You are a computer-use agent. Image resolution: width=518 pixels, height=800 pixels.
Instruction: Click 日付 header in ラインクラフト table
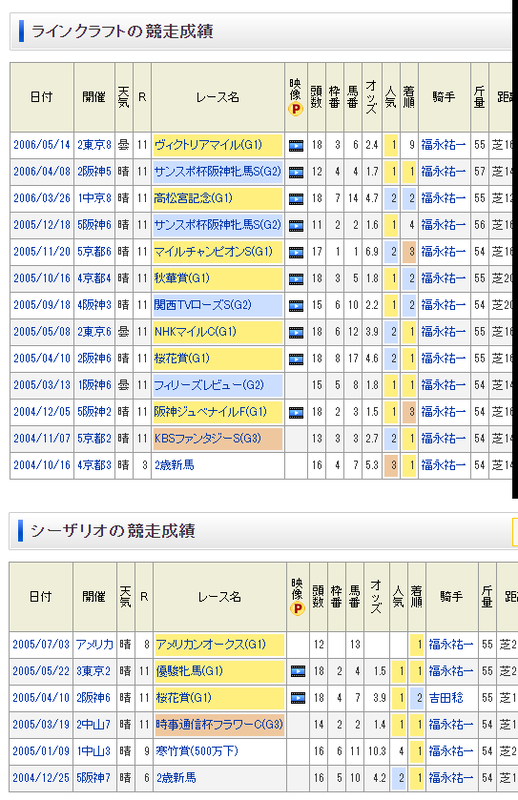click(x=41, y=97)
